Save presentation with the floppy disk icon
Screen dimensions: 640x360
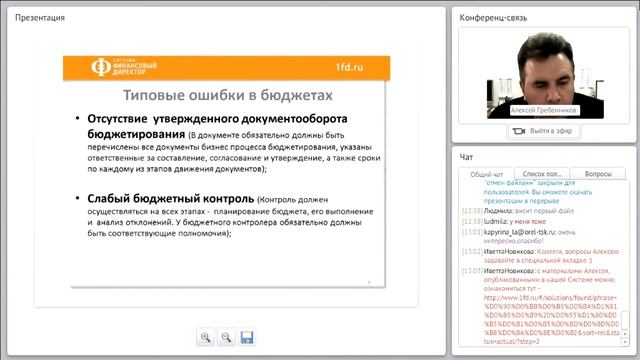247,338
